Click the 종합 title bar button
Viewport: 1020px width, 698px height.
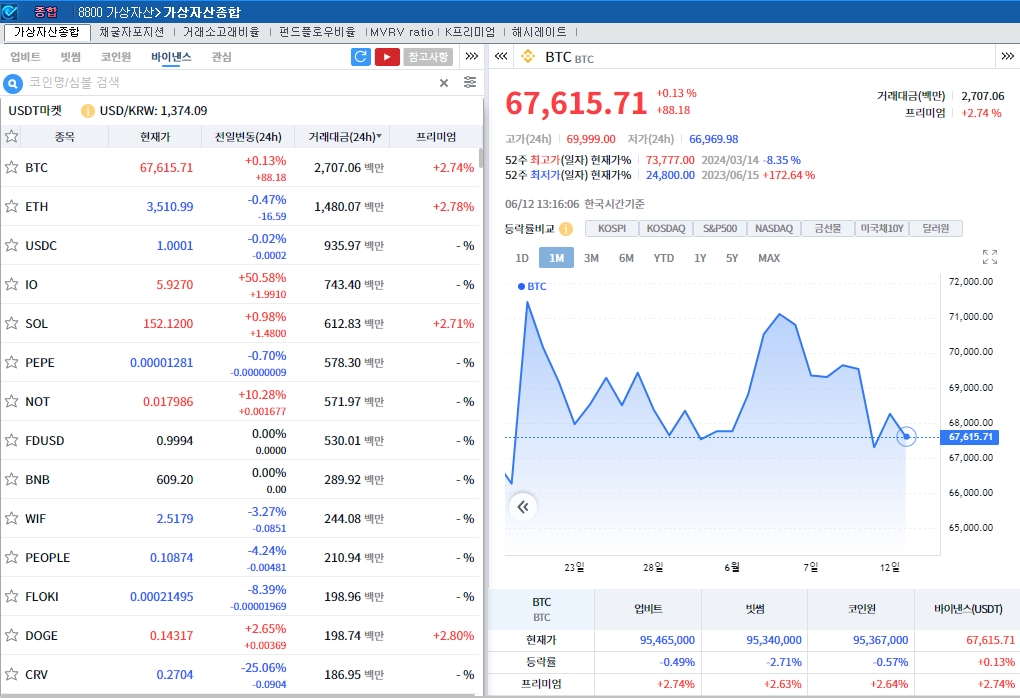(x=46, y=12)
